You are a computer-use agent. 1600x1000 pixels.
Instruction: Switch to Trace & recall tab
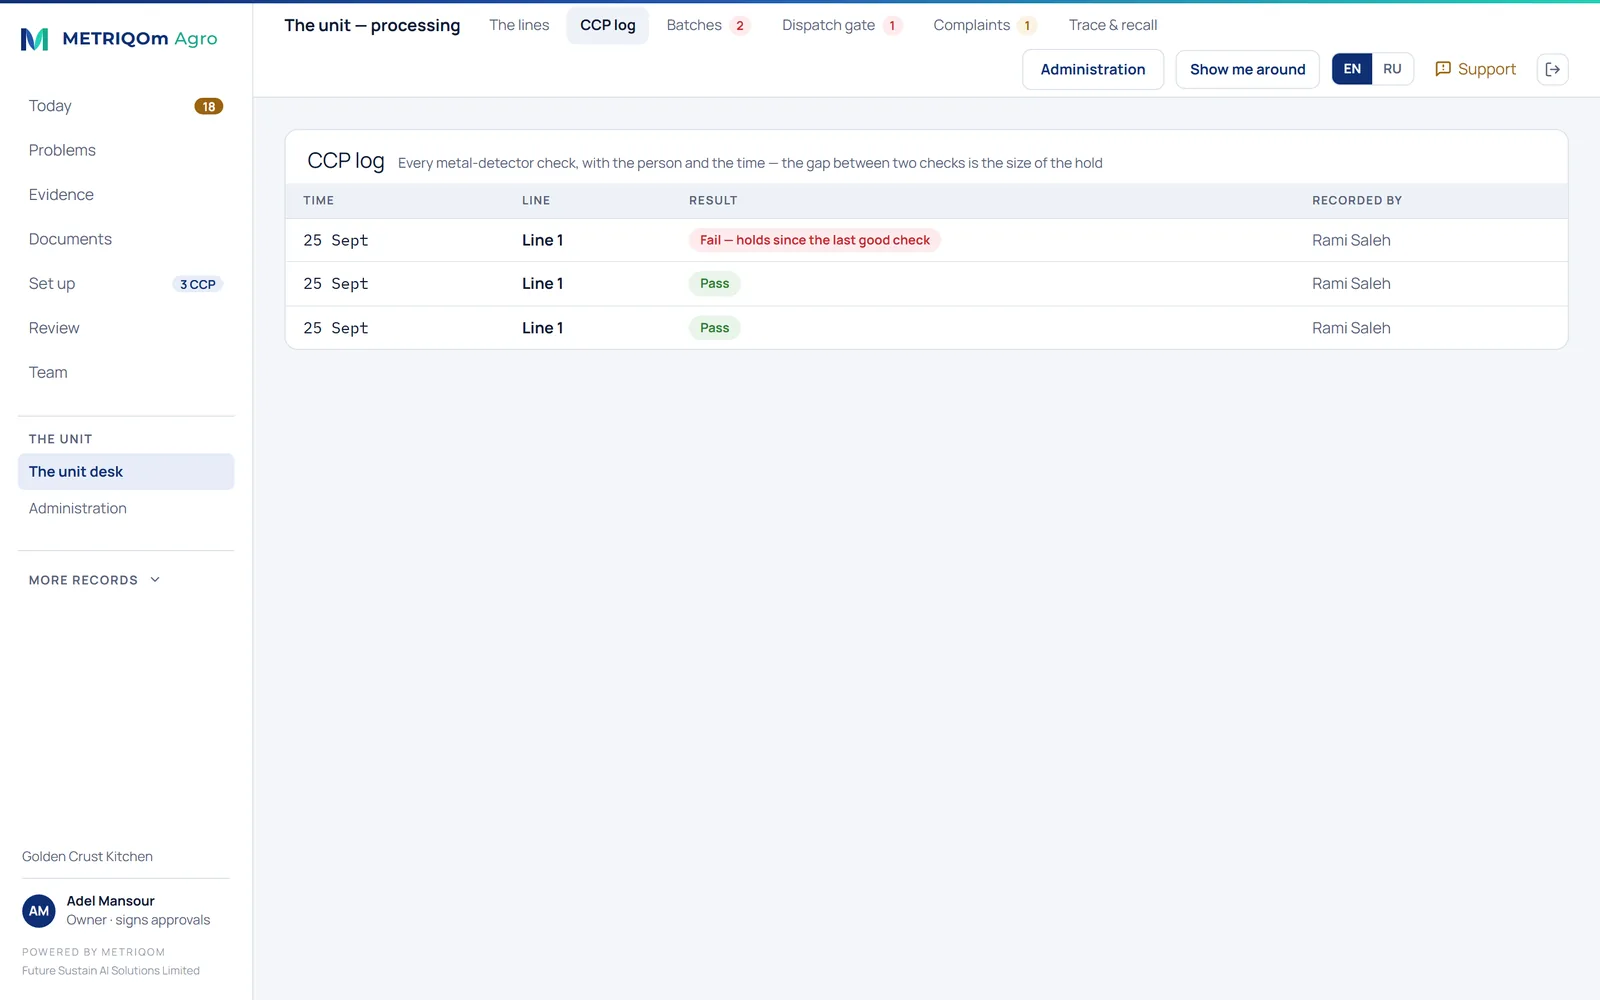(1113, 25)
